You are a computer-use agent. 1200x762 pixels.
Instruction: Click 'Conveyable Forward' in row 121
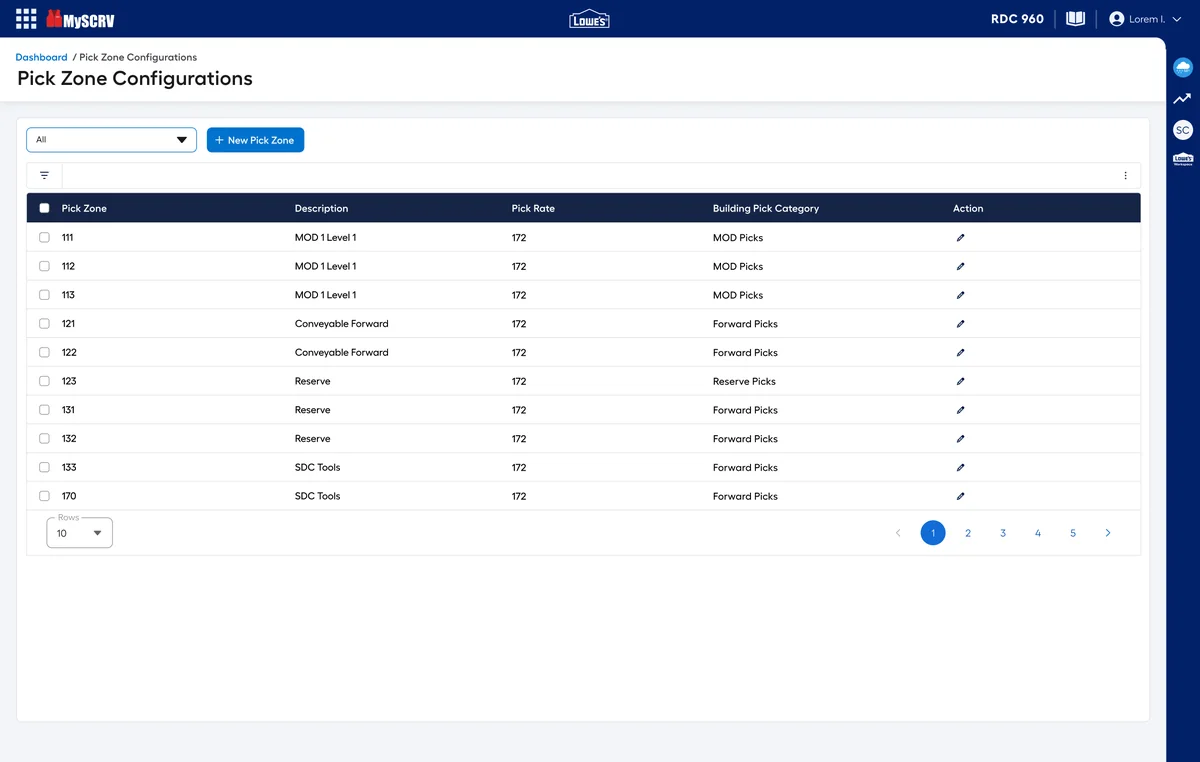point(341,324)
